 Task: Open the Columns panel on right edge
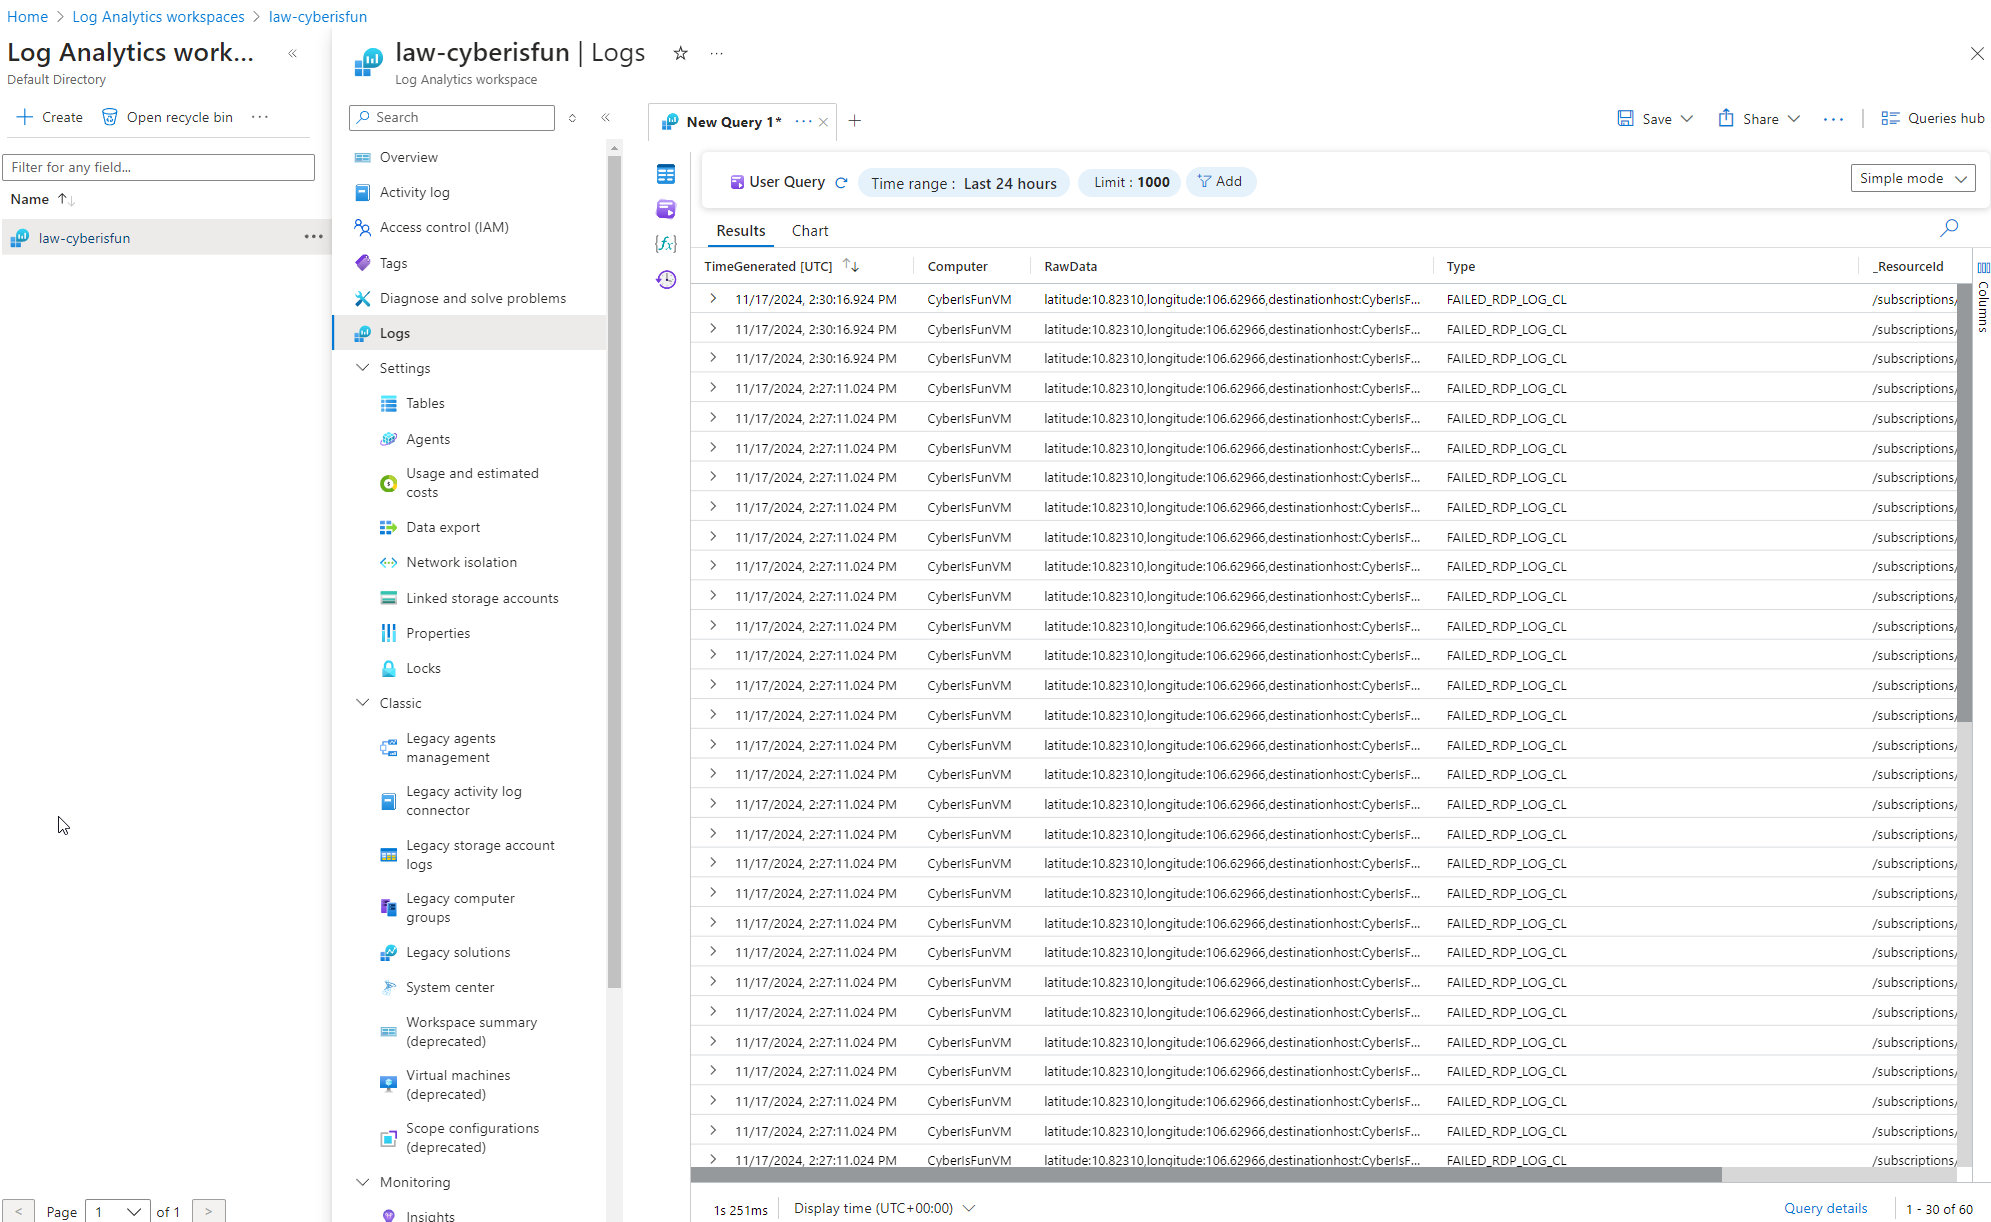tap(1983, 296)
